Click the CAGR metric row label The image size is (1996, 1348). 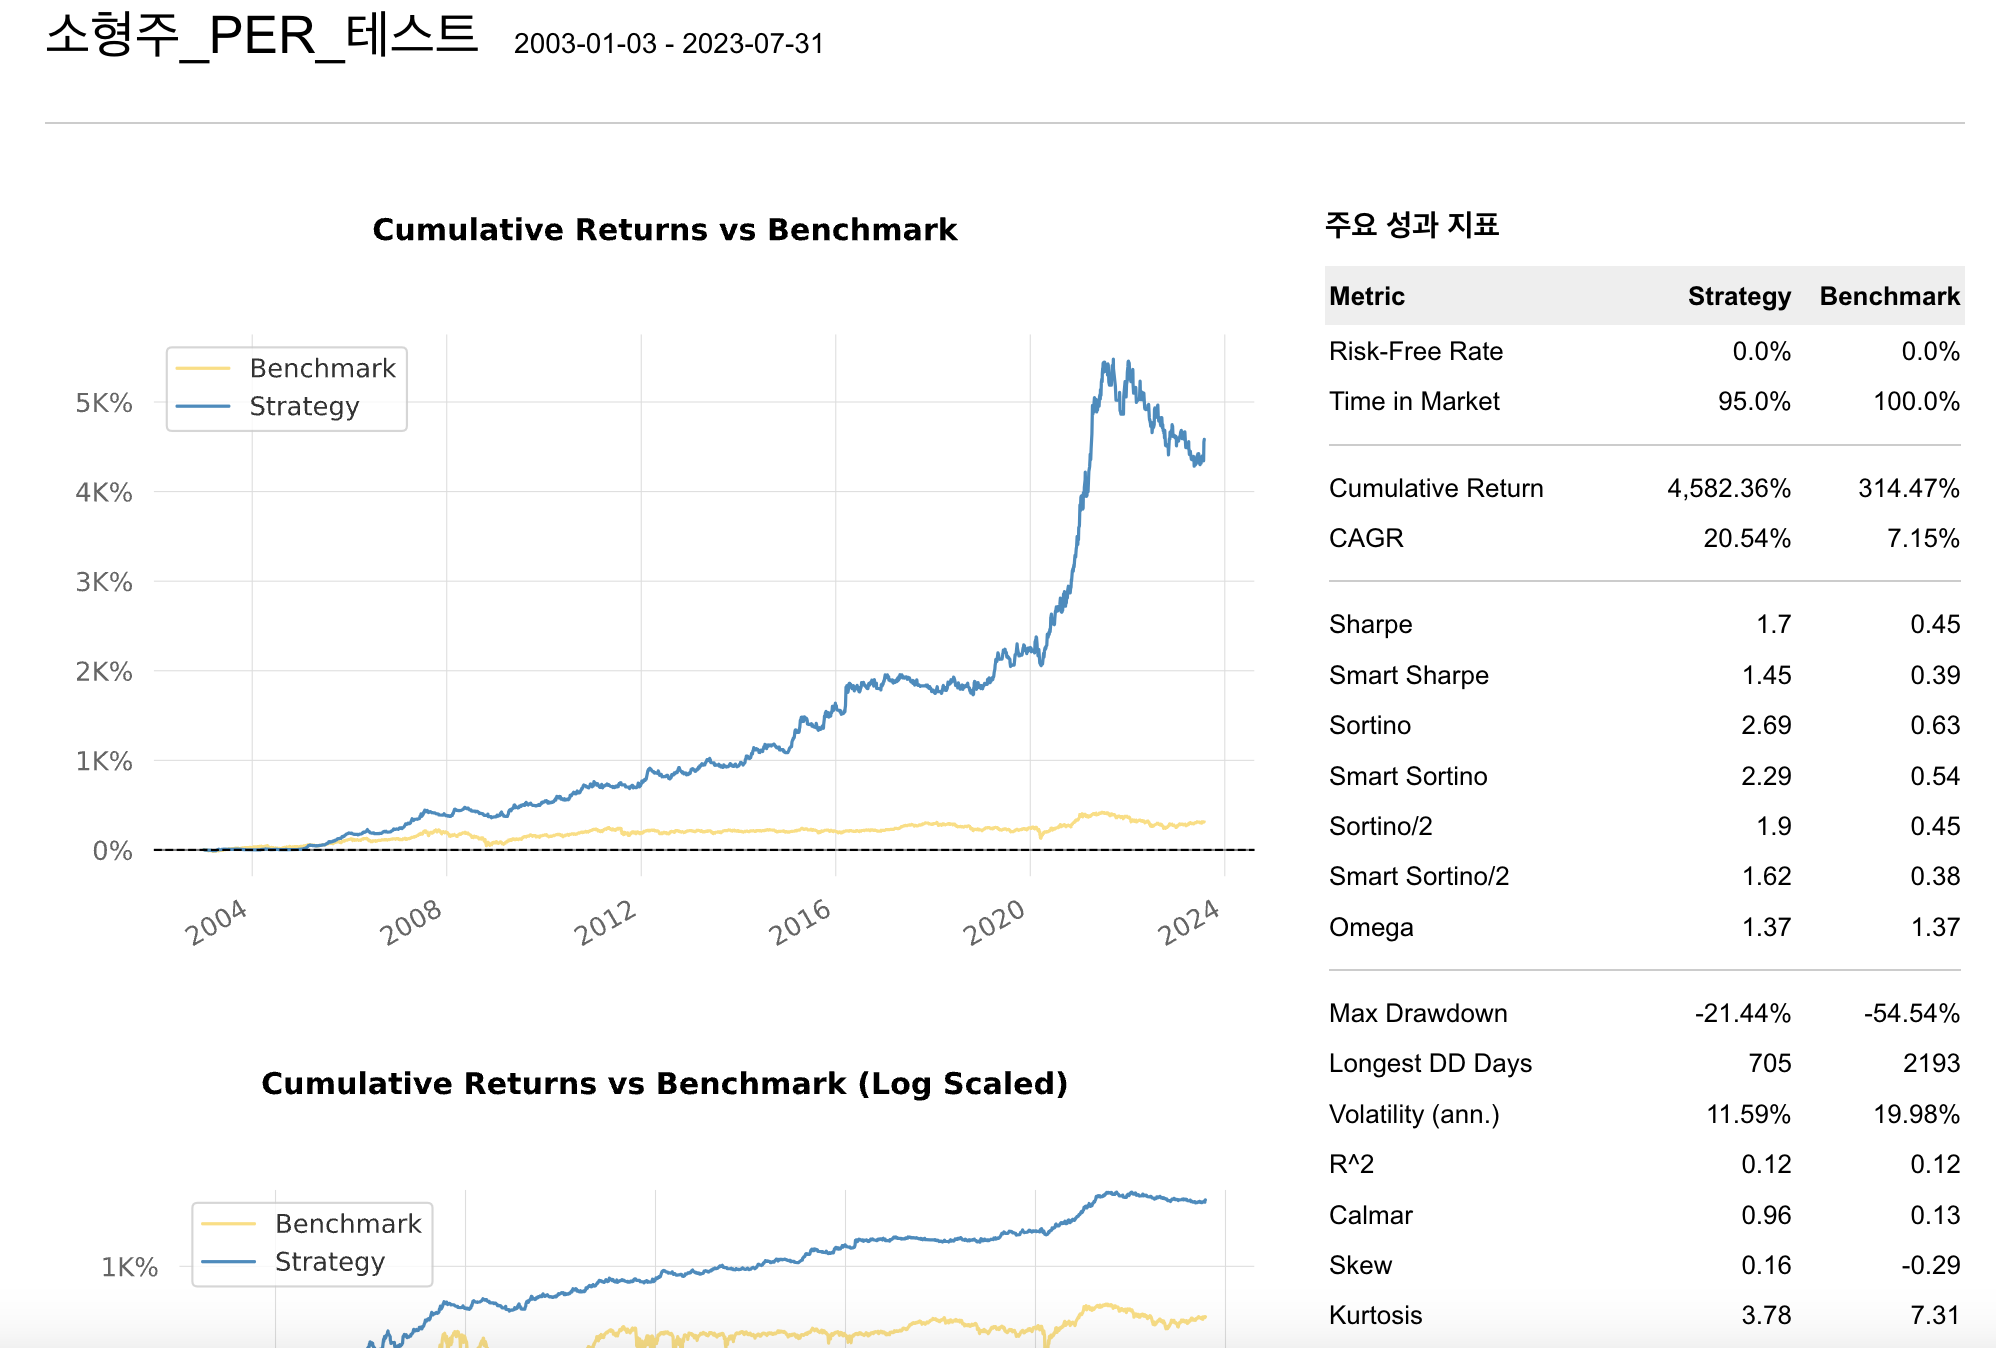pos(1366,538)
